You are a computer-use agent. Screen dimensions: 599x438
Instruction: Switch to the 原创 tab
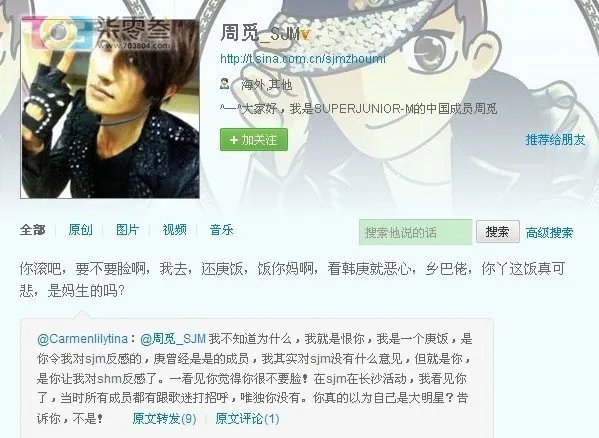click(80, 230)
